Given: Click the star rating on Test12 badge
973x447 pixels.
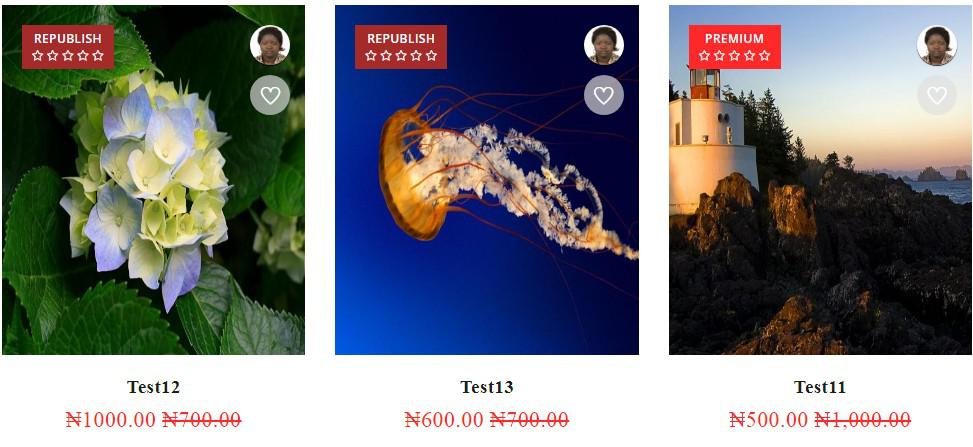Looking at the screenshot, I should (68, 55).
